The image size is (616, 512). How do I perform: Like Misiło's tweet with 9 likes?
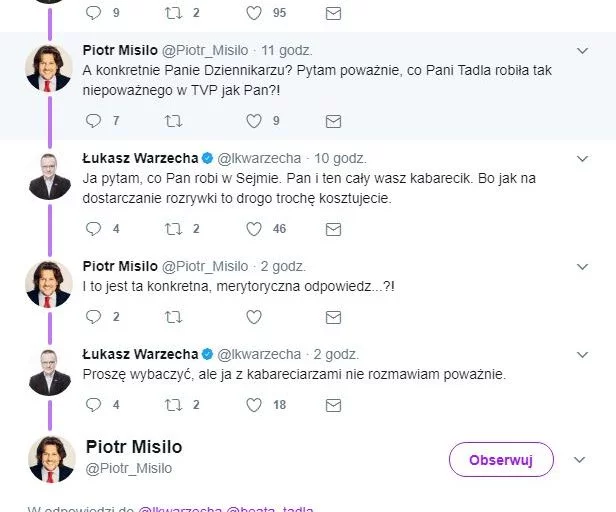(x=254, y=120)
